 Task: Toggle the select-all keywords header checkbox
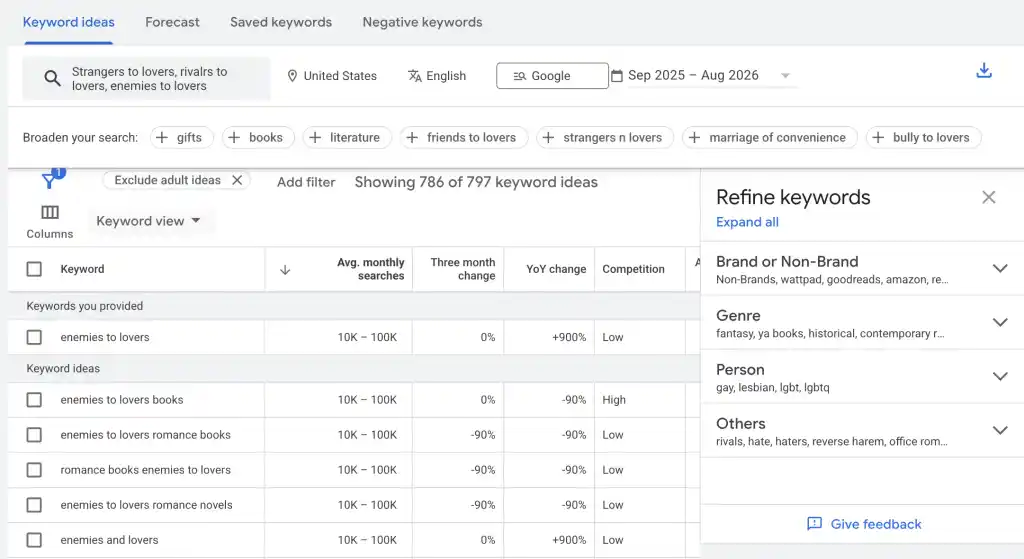34,269
